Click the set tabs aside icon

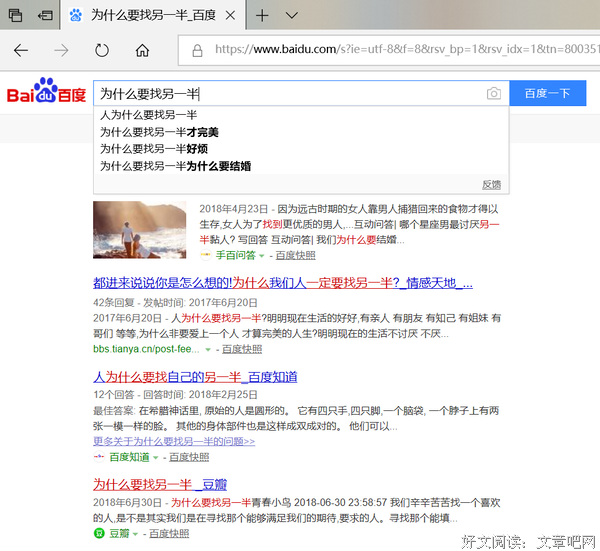[45, 15]
